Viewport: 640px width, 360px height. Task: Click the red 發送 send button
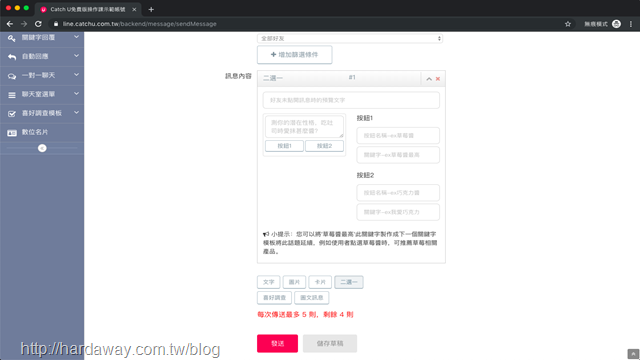pos(278,343)
